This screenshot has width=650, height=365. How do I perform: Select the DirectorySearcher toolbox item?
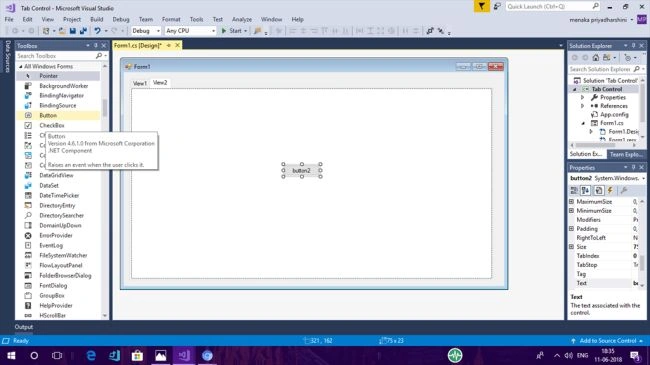58,216
